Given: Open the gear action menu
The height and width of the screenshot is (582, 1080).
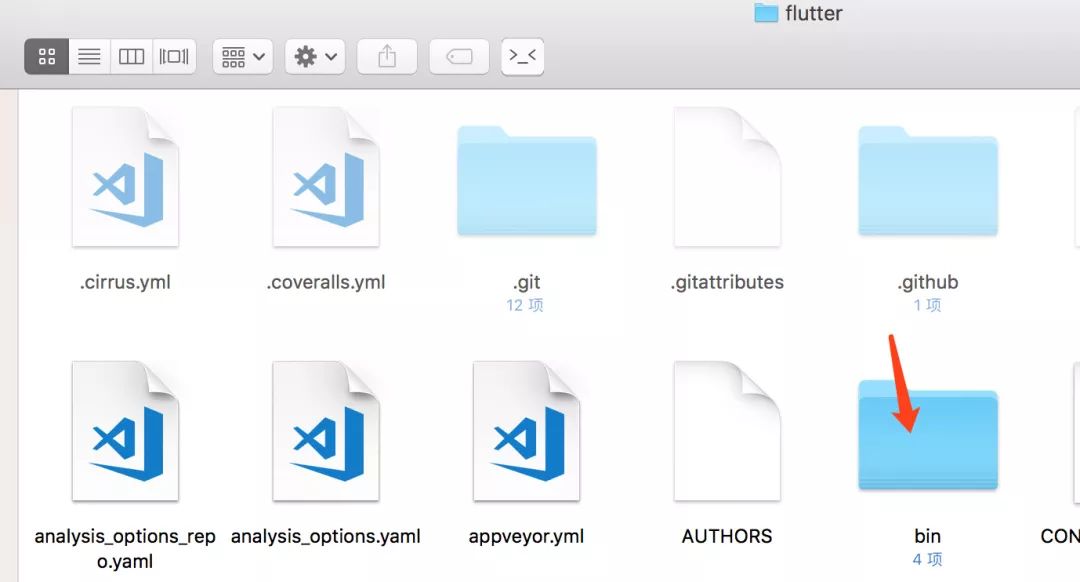Looking at the screenshot, I should click(x=315, y=56).
